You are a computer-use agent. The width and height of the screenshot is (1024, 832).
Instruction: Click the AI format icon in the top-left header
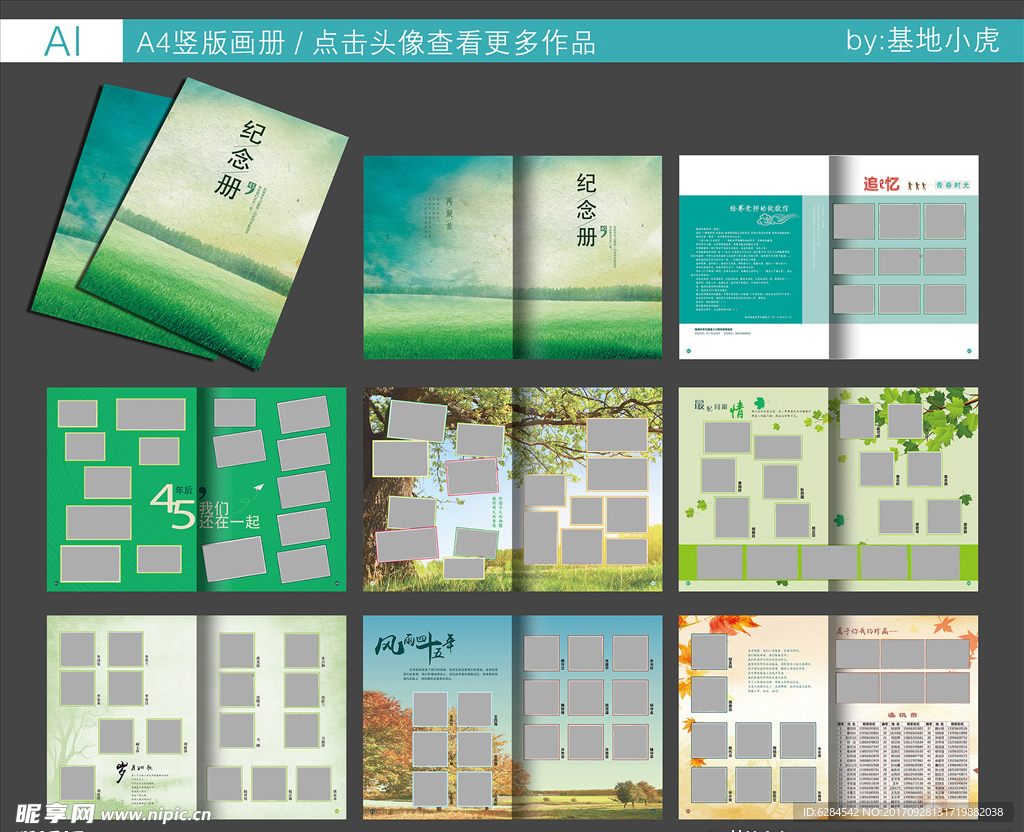coord(62,40)
